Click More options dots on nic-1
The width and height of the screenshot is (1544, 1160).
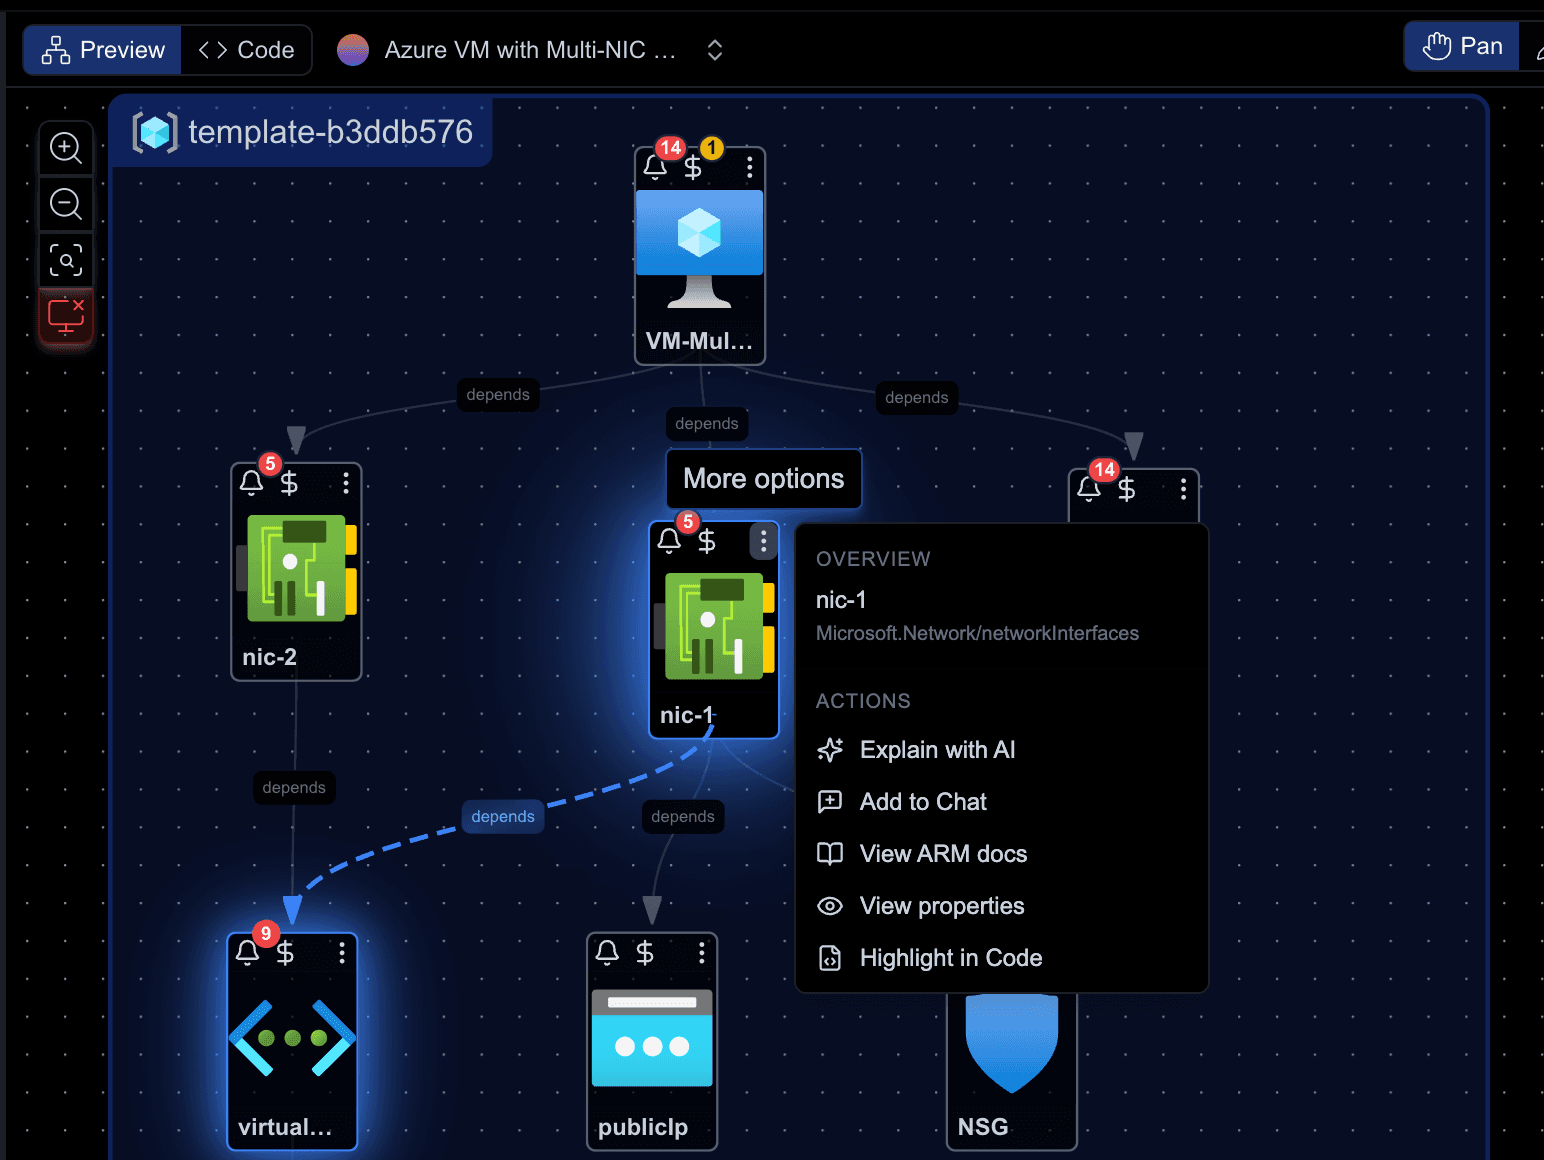click(763, 541)
